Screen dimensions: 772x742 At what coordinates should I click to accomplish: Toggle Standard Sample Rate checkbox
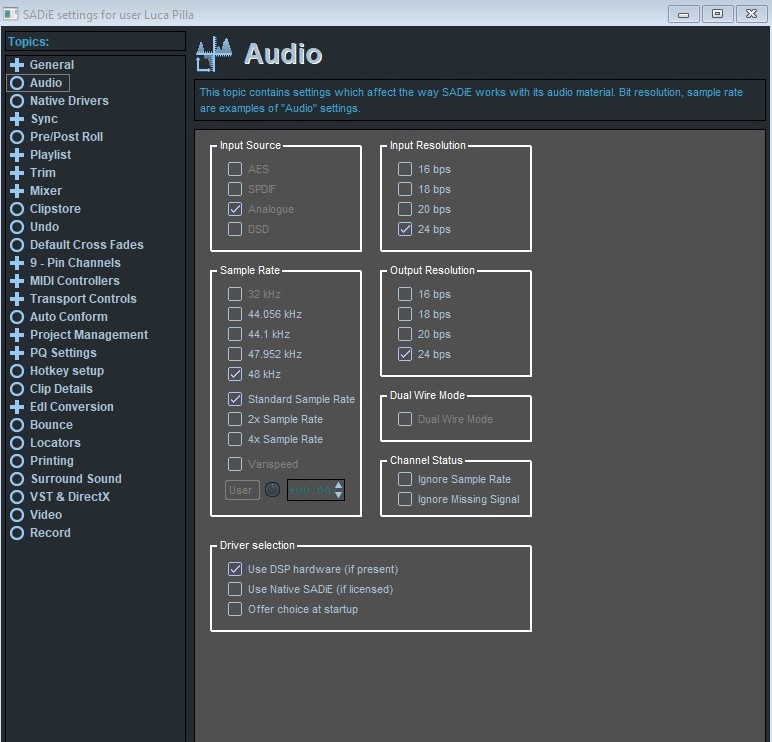click(235, 399)
